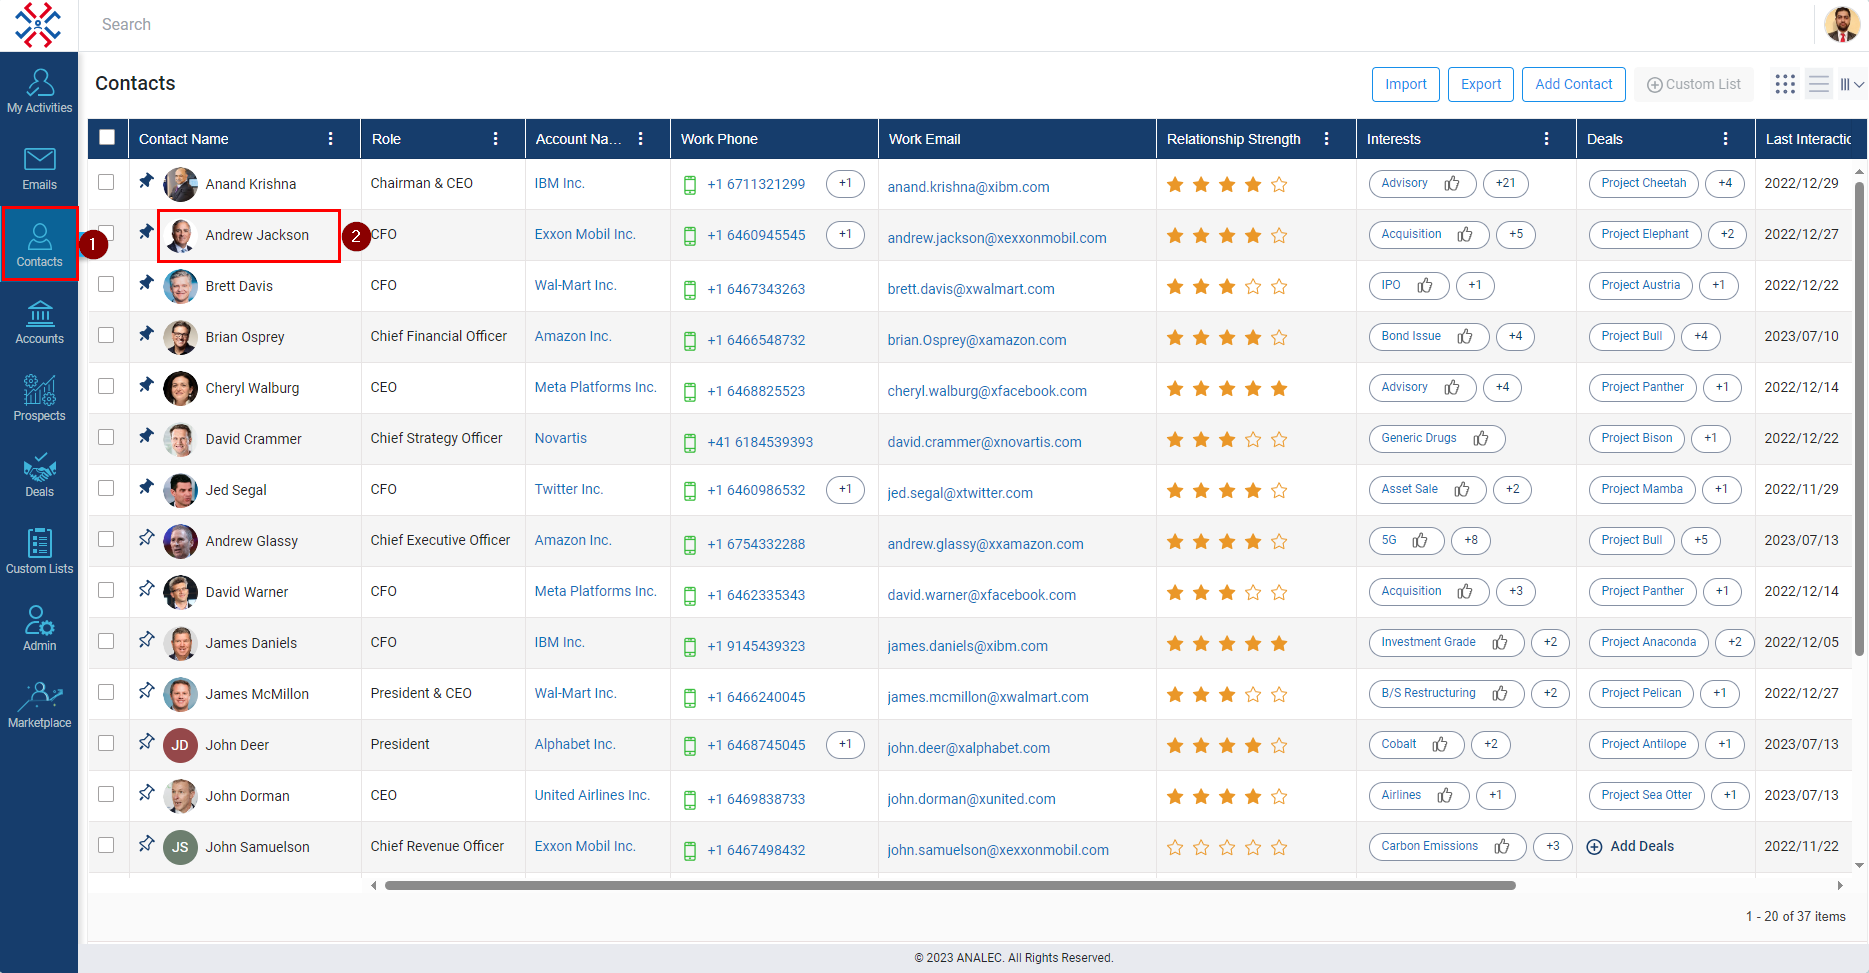Check the David Warner row checkbox
The image size is (1869, 973).
pos(106,590)
